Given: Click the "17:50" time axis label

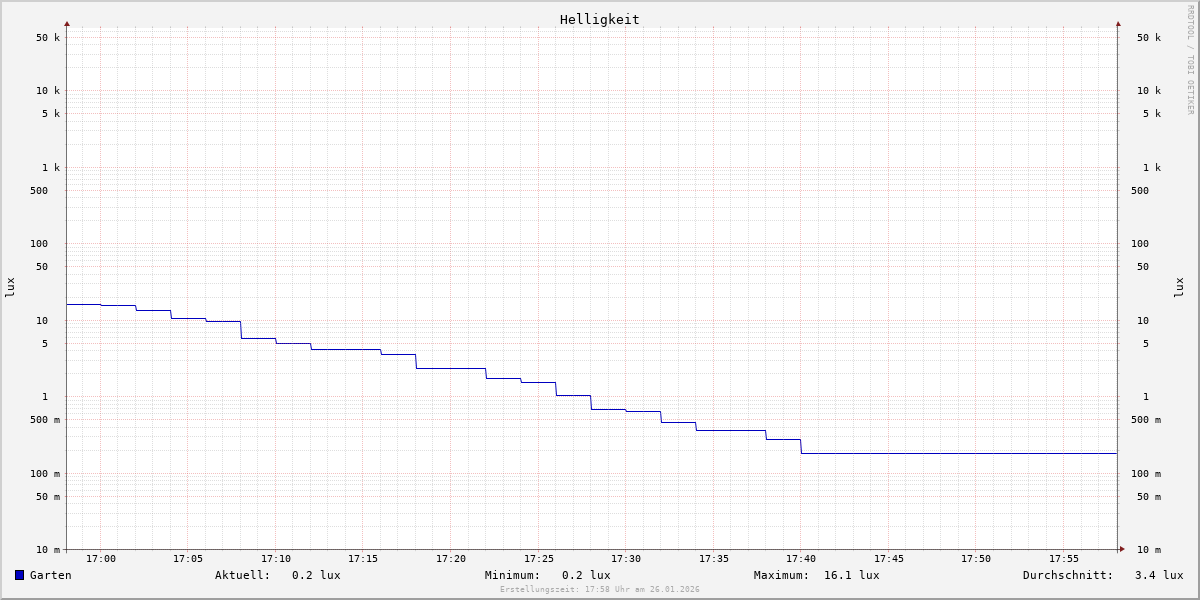Looking at the screenshot, I should pos(976,558).
